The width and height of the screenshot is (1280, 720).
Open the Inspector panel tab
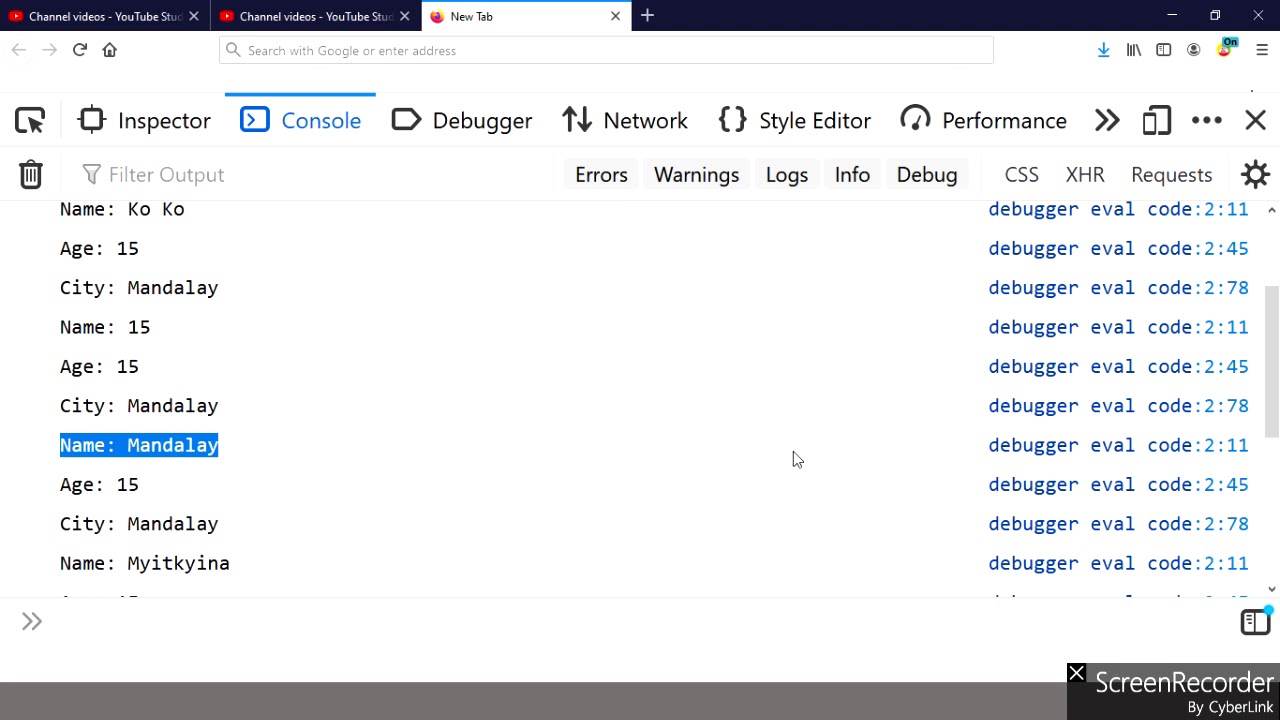[x=145, y=121]
